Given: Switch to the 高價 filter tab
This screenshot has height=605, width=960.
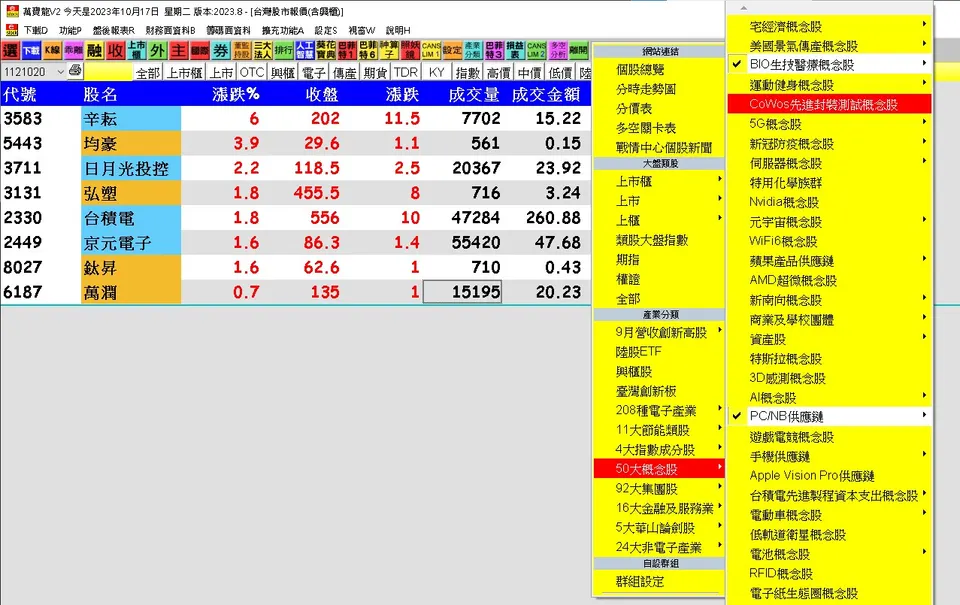Looking at the screenshot, I should [x=498, y=73].
